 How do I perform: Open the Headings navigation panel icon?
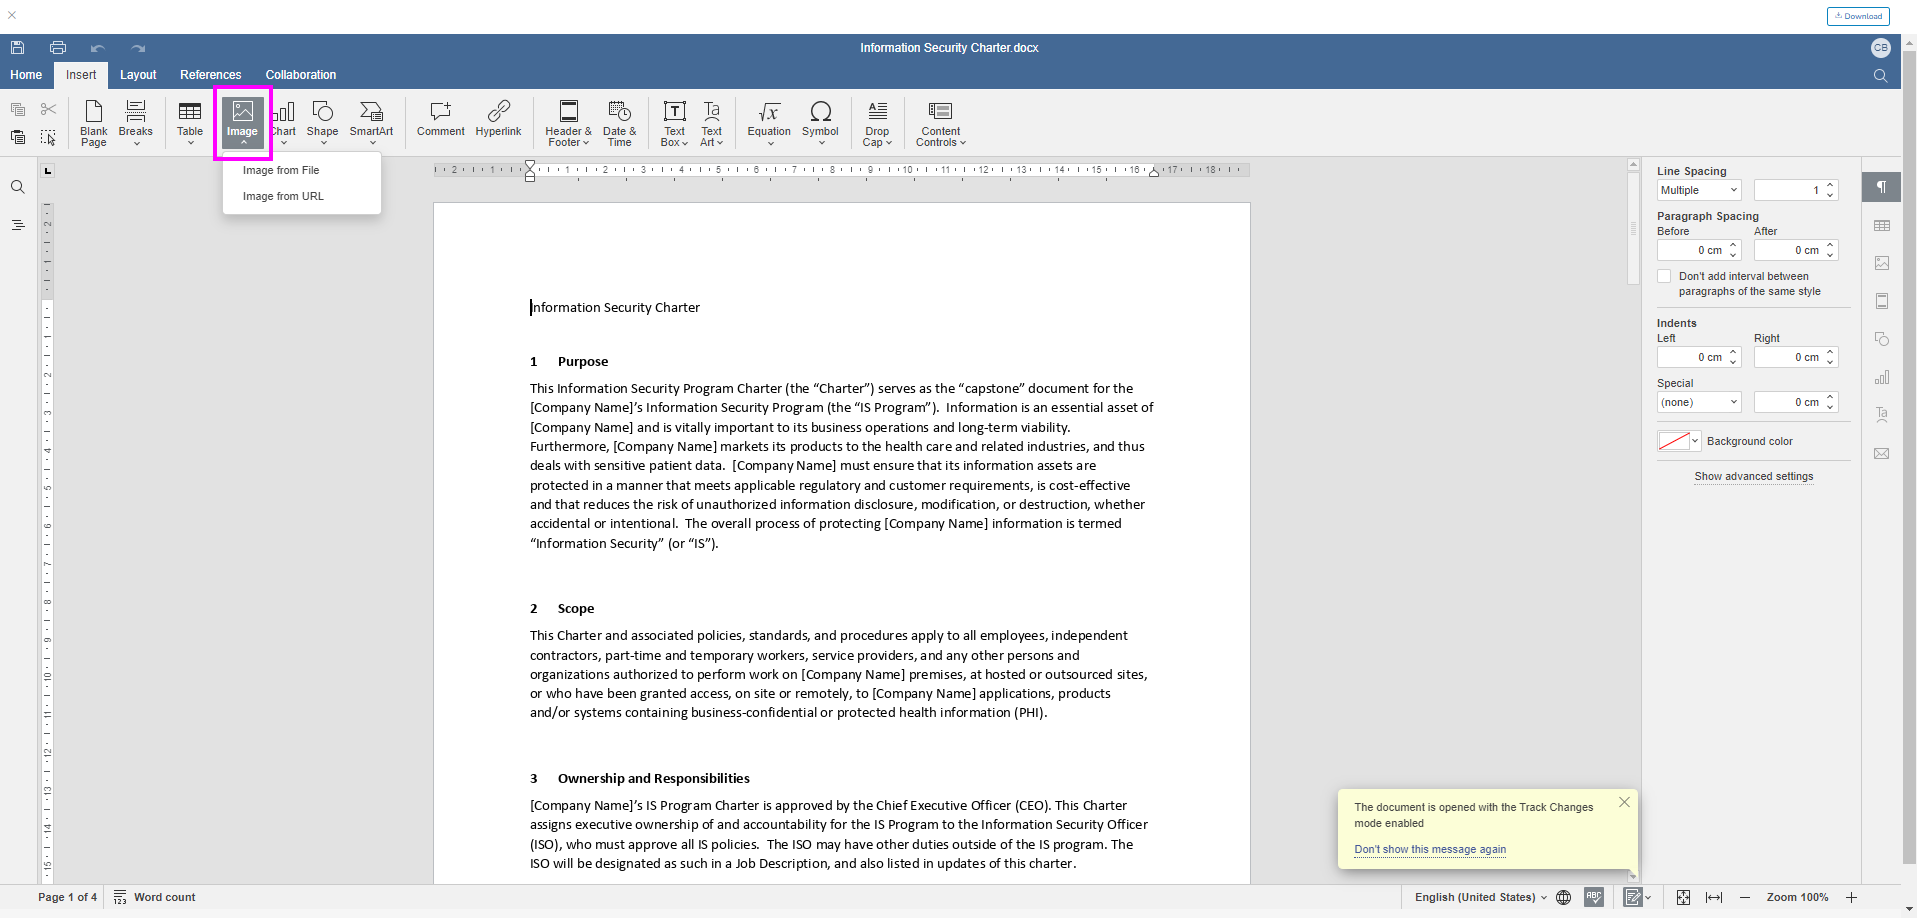(x=18, y=225)
